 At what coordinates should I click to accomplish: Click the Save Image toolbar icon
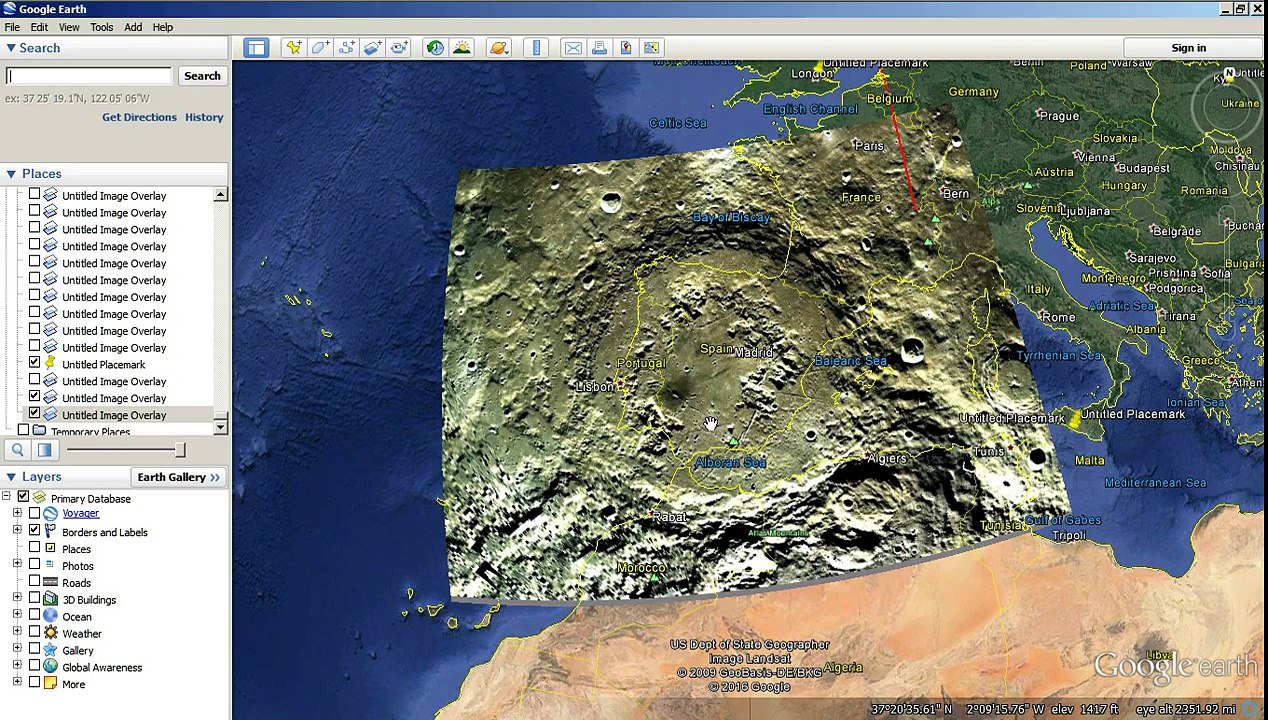625,48
